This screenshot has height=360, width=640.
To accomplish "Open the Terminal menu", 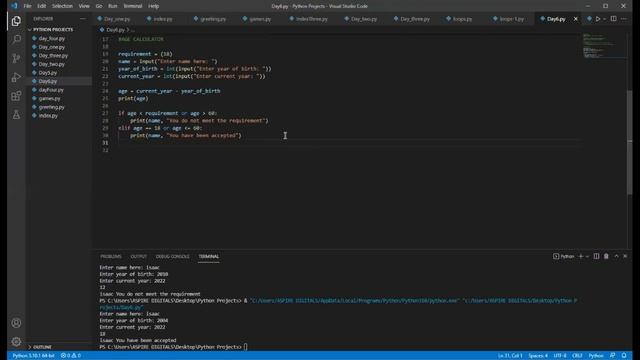I will (133, 6).
